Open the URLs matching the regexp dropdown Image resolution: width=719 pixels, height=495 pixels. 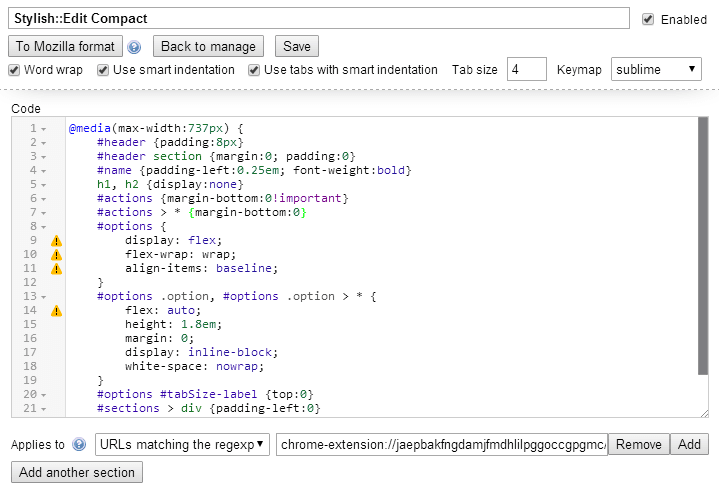click(182, 445)
